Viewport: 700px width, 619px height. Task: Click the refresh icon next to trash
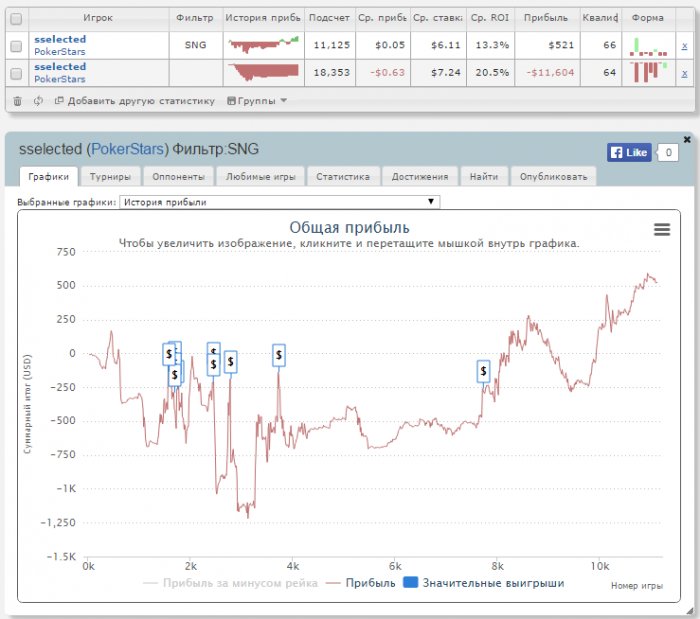pyautogui.click(x=38, y=101)
